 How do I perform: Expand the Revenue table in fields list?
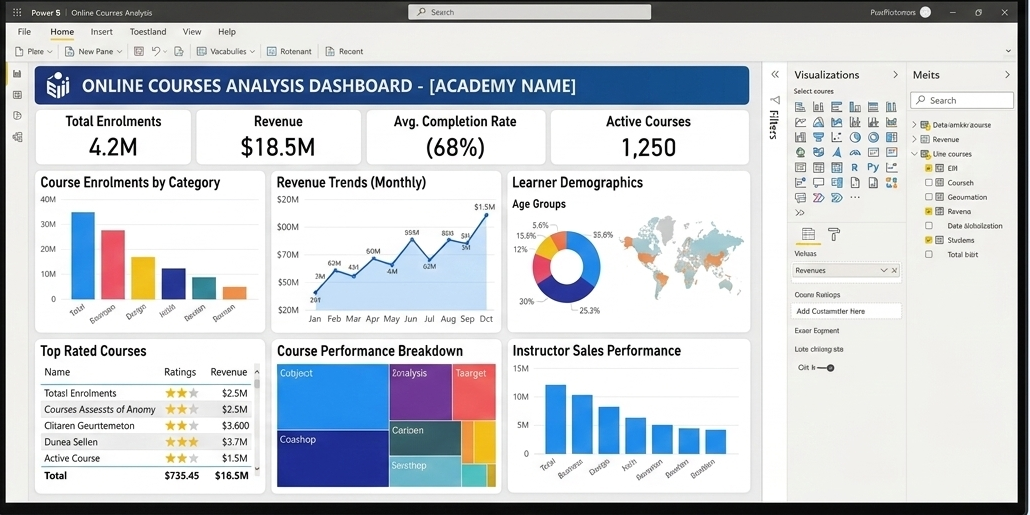click(x=915, y=140)
